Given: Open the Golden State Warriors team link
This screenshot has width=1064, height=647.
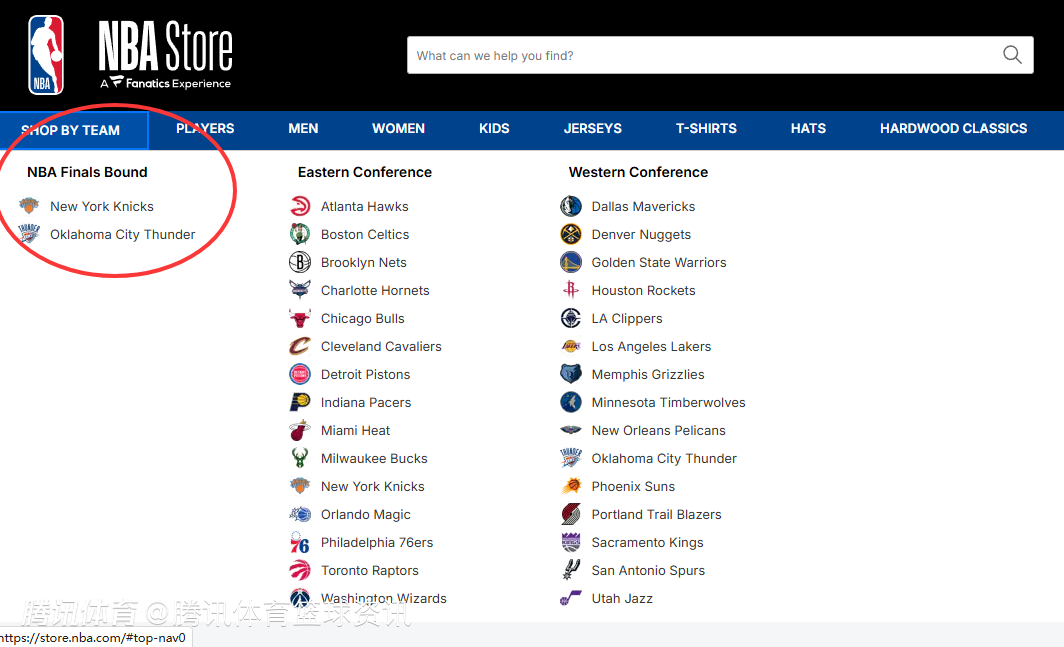Looking at the screenshot, I should pyautogui.click(x=659, y=263).
